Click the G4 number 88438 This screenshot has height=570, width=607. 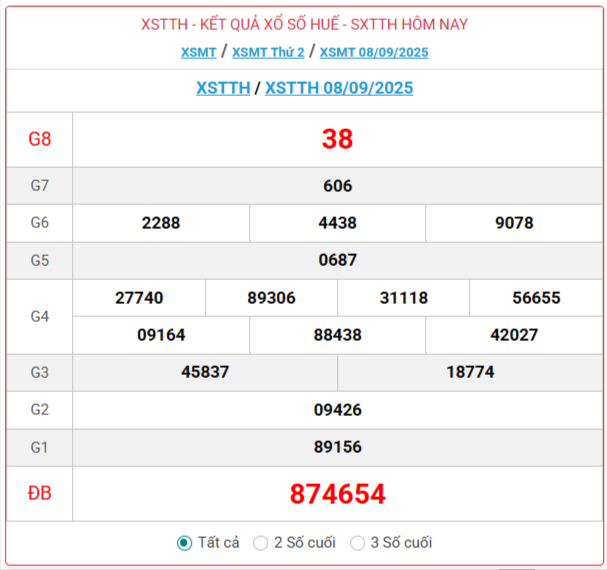click(x=337, y=335)
